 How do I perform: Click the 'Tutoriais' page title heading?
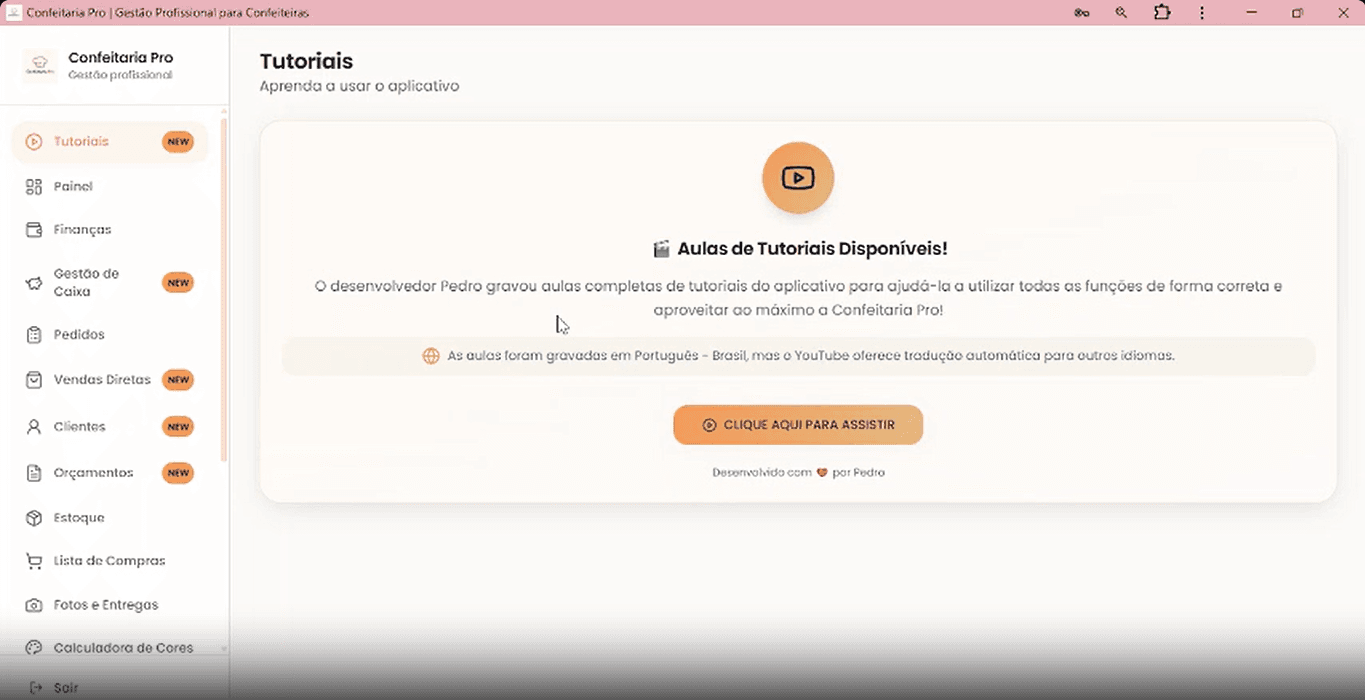coord(306,62)
